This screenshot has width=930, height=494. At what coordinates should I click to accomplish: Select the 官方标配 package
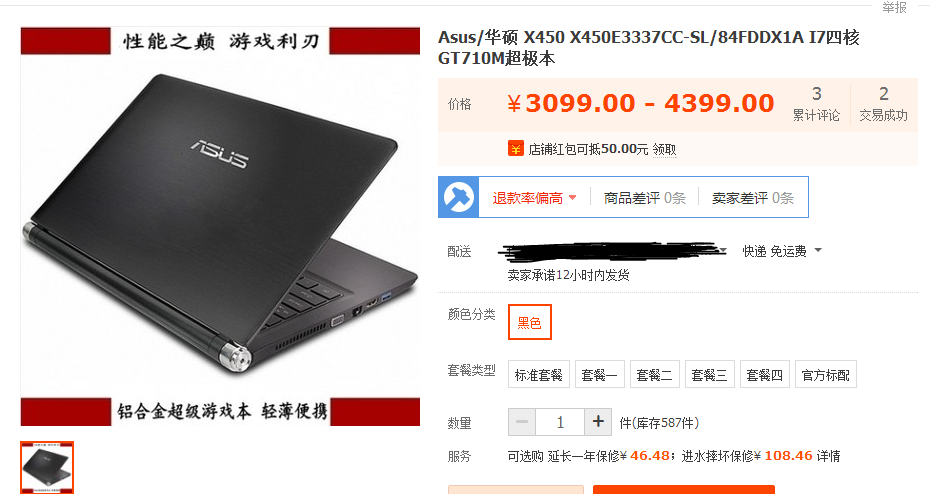(826, 374)
